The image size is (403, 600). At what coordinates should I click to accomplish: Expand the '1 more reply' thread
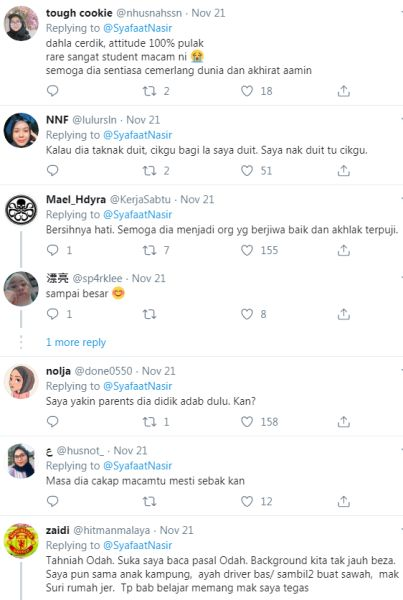click(x=76, y=342)
